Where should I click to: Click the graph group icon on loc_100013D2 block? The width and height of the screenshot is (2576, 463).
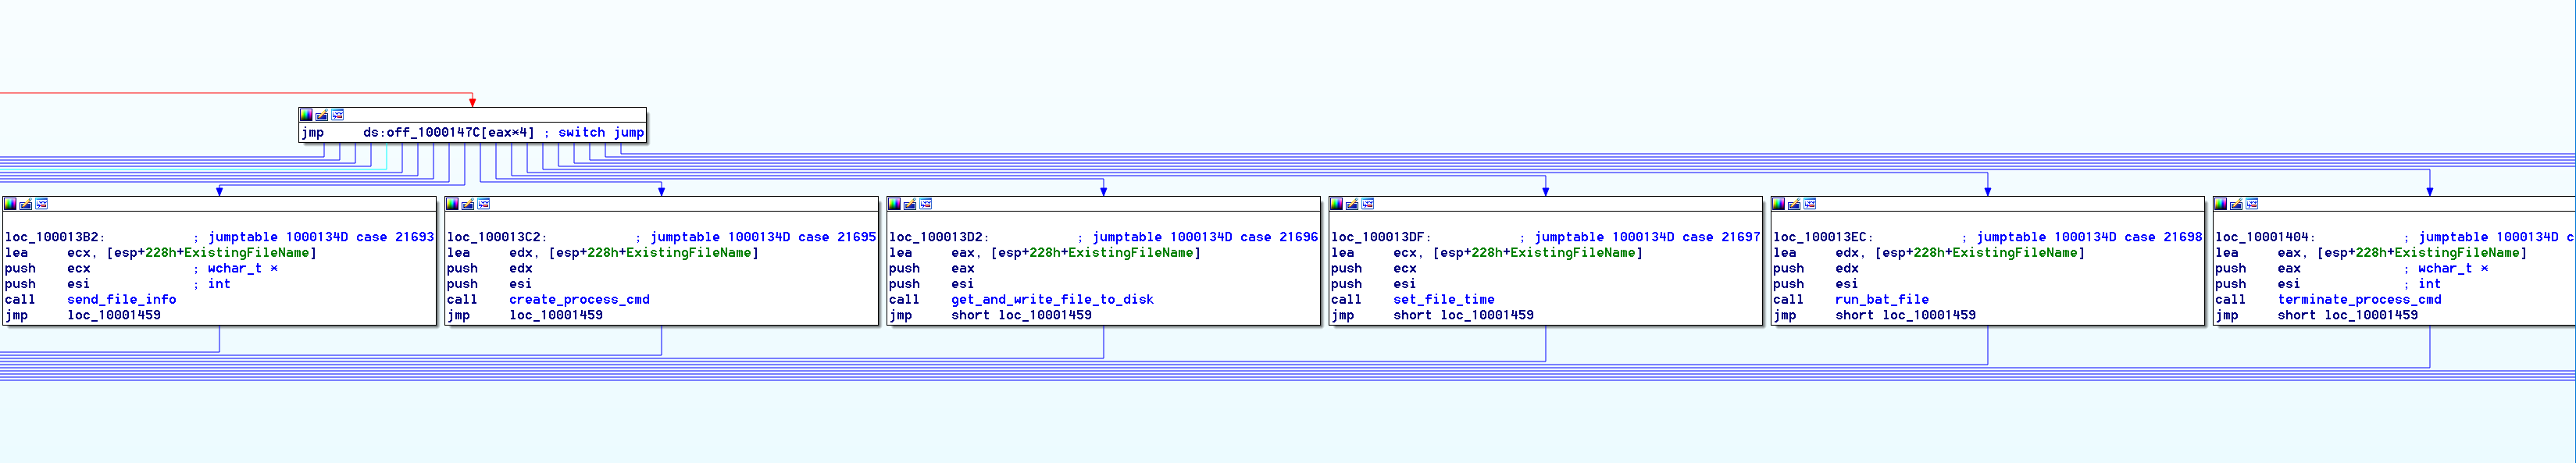coord(926,204)
